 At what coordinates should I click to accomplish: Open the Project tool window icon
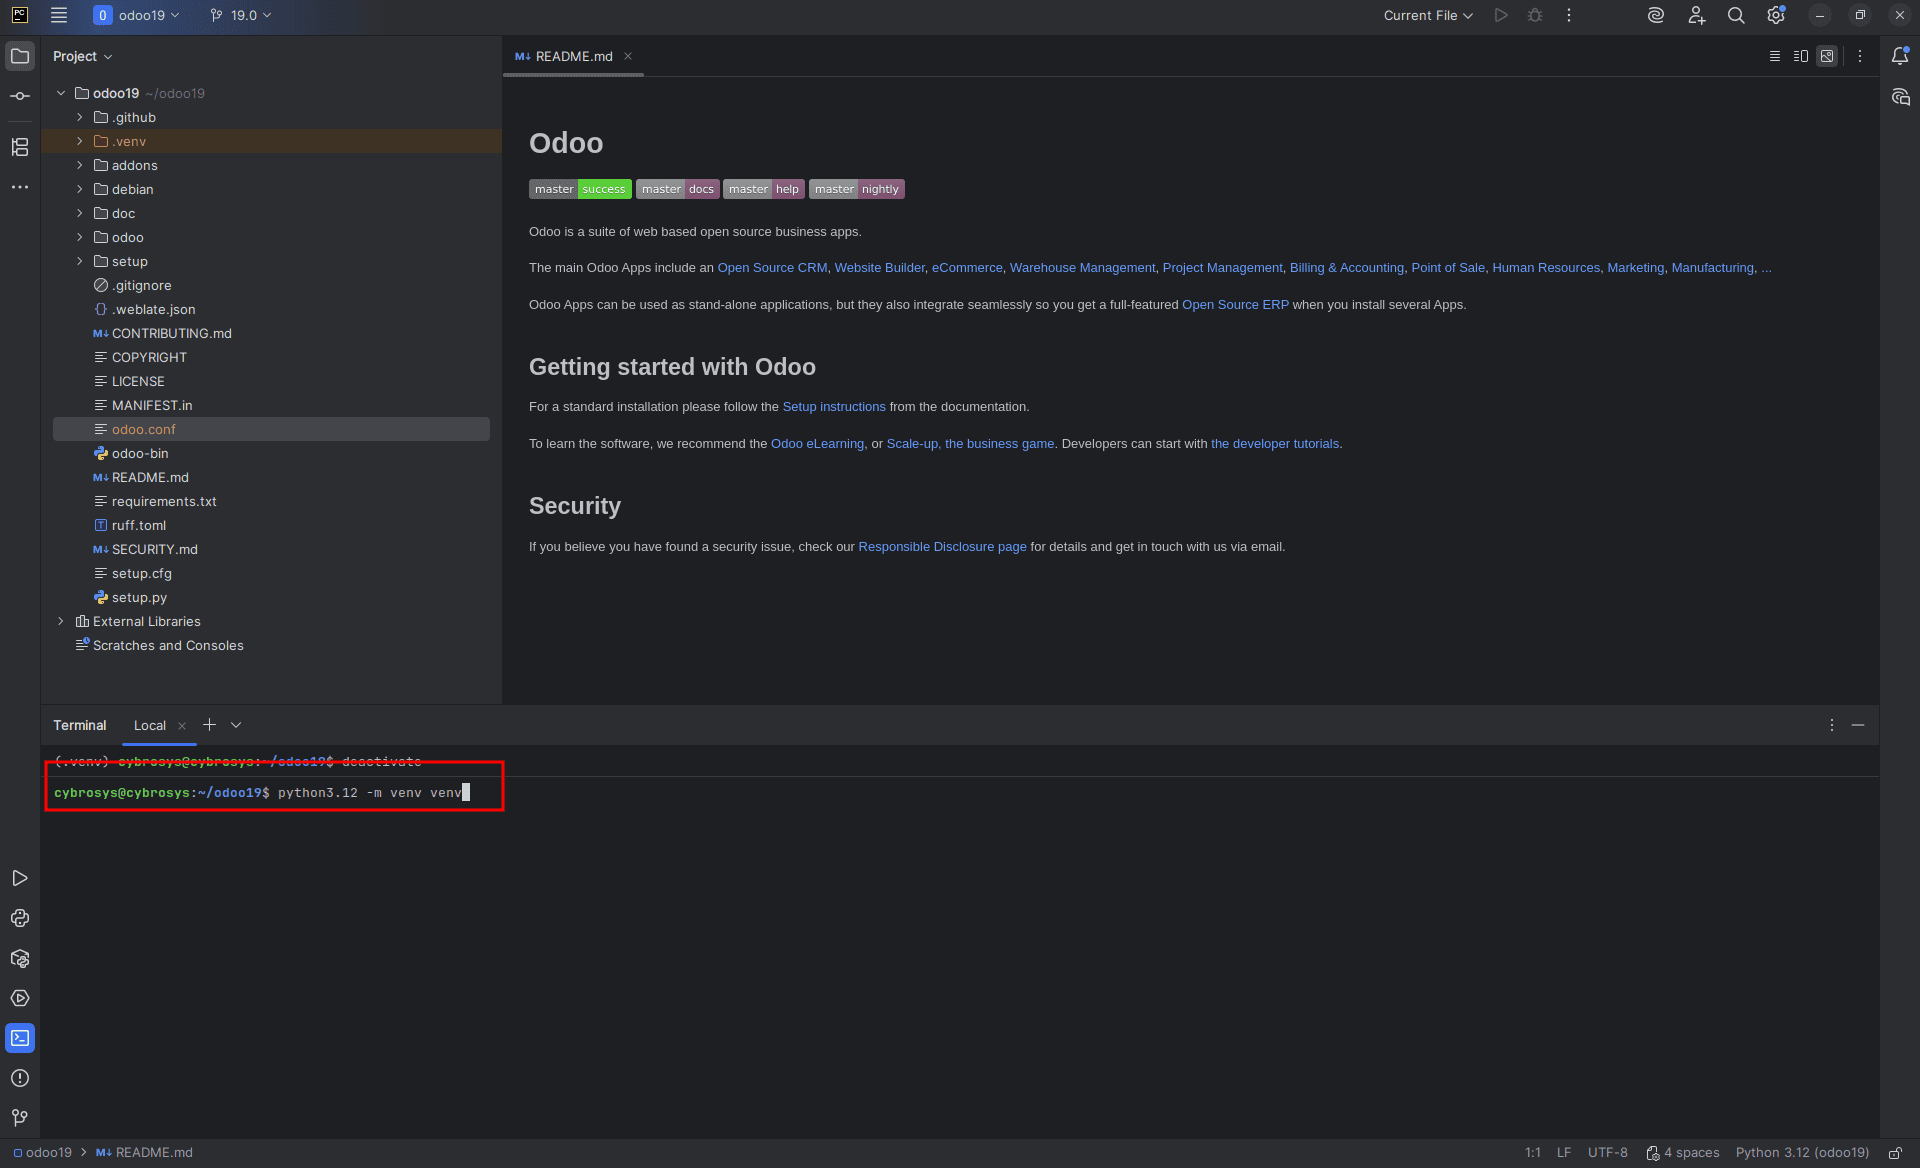(20, 56)
